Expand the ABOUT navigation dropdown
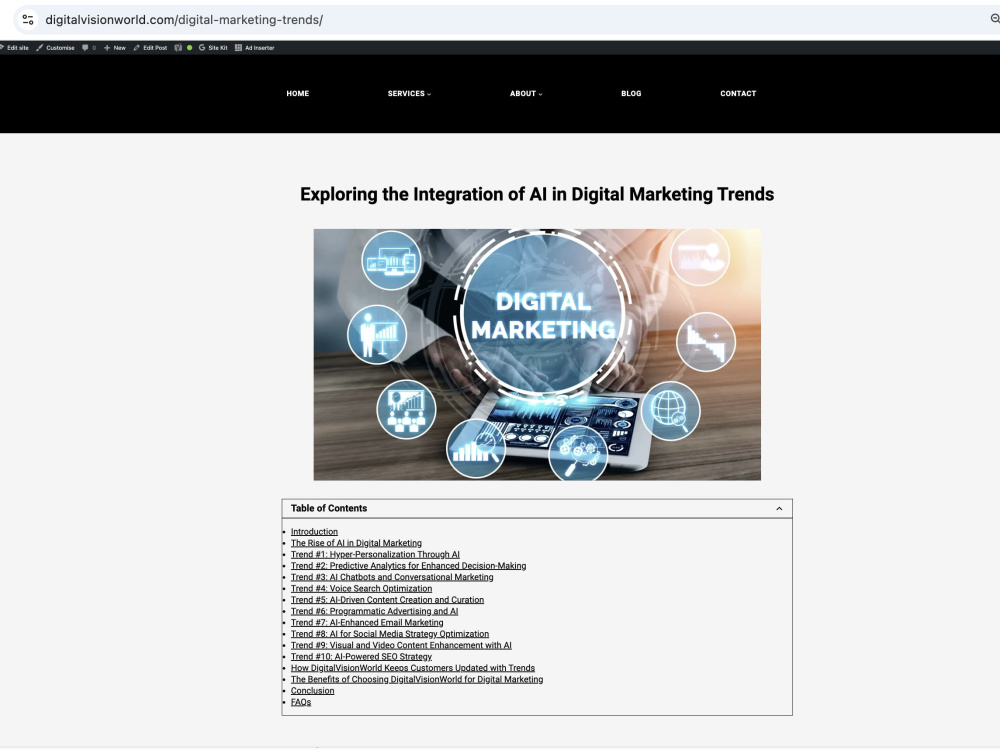1000x750 pixels. pyautogui.click(x=526, y=93)
